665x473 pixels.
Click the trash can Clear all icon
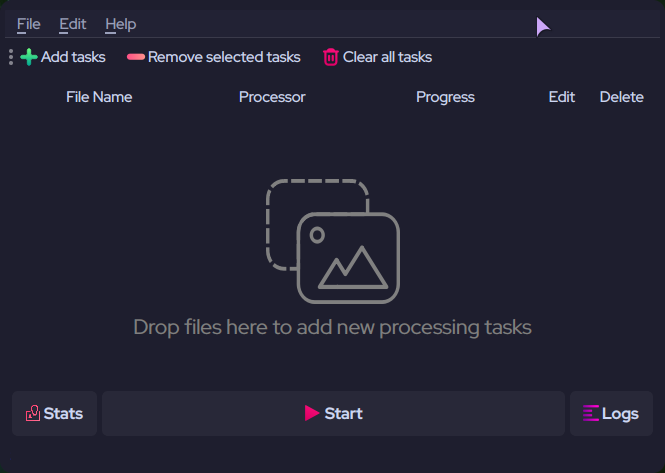(331, 57)
